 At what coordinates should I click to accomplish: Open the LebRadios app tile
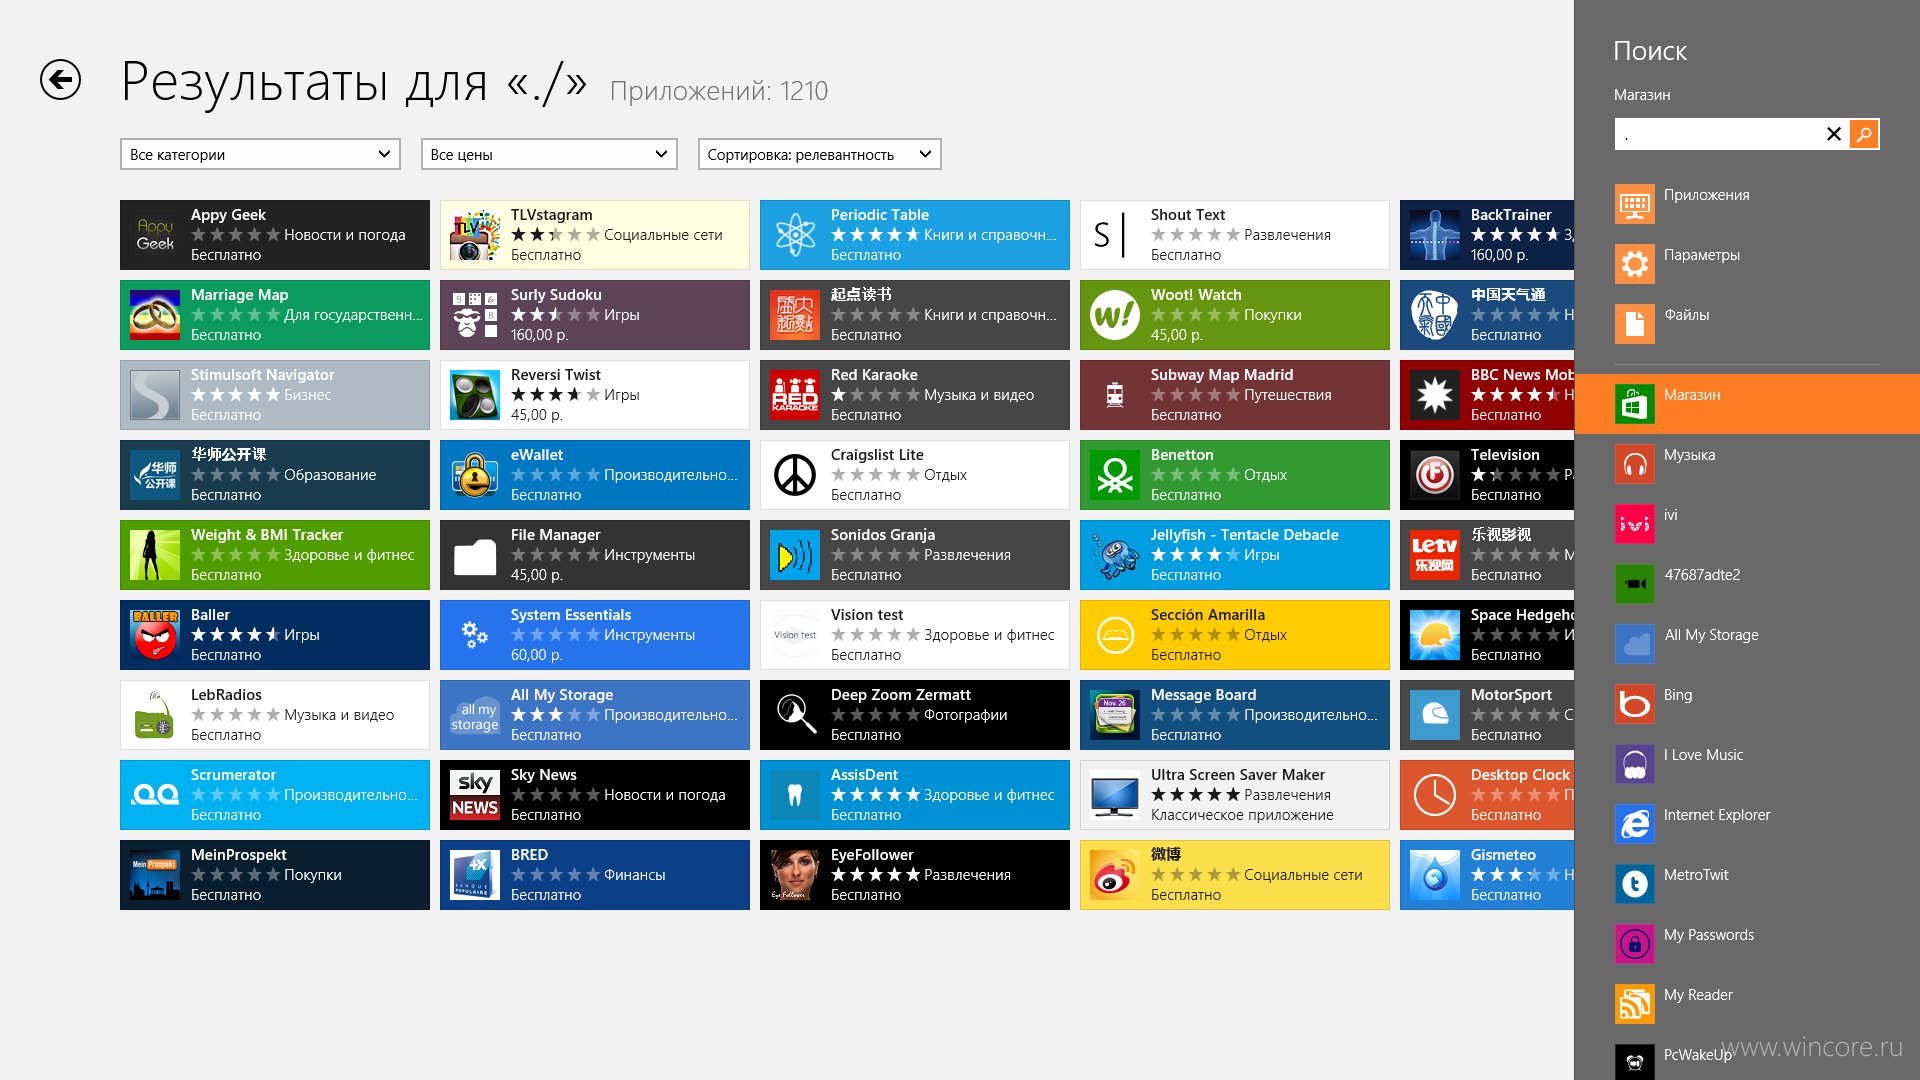click(275, 715)
